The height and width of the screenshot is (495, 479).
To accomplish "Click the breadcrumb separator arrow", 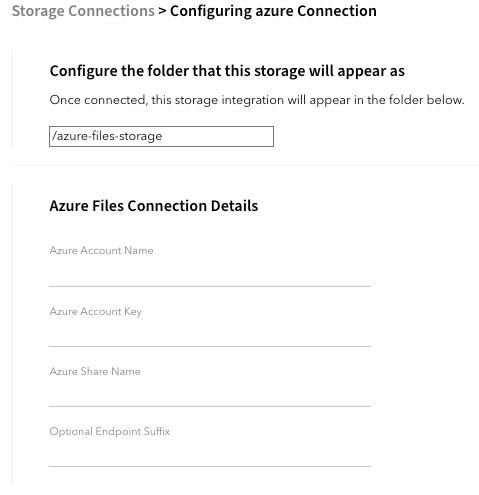I will point(162,11).
